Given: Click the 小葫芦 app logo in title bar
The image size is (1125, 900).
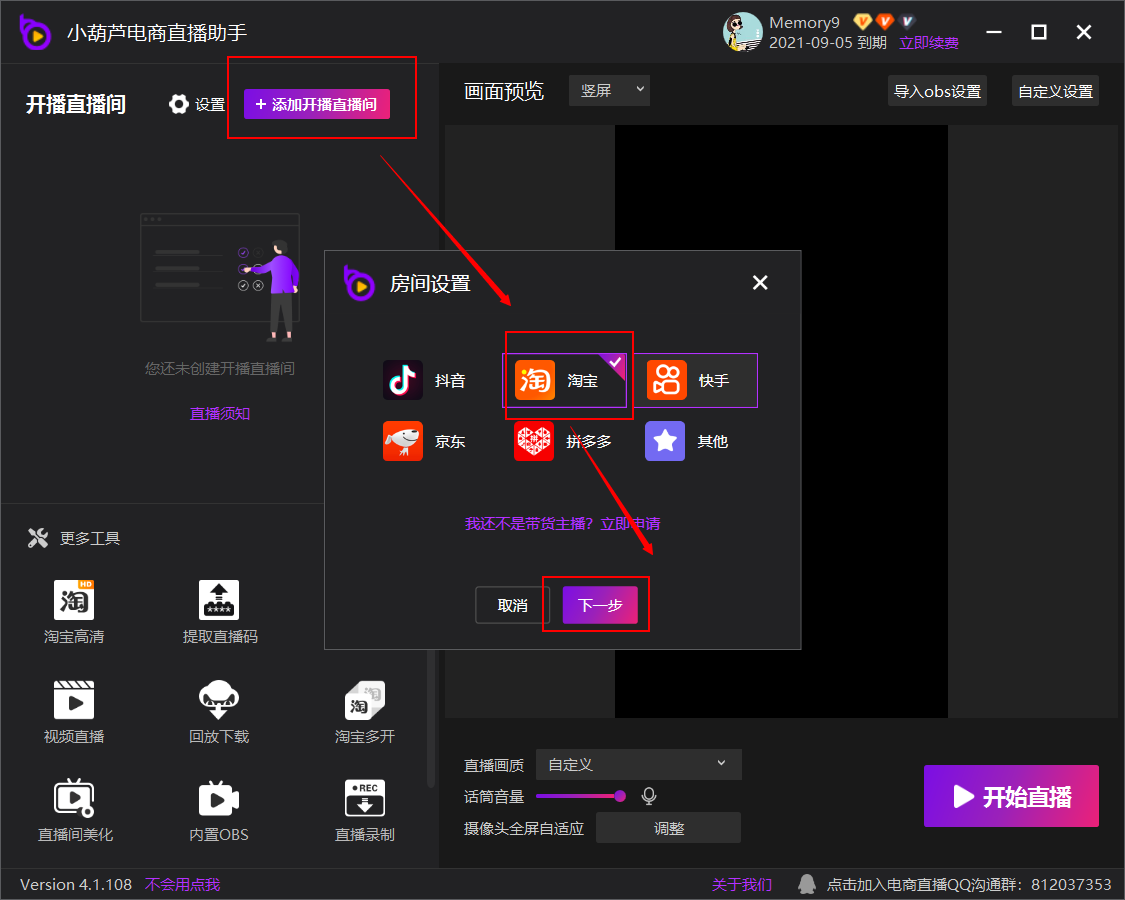Looking at the screenshot, I should tap(34, 32).
